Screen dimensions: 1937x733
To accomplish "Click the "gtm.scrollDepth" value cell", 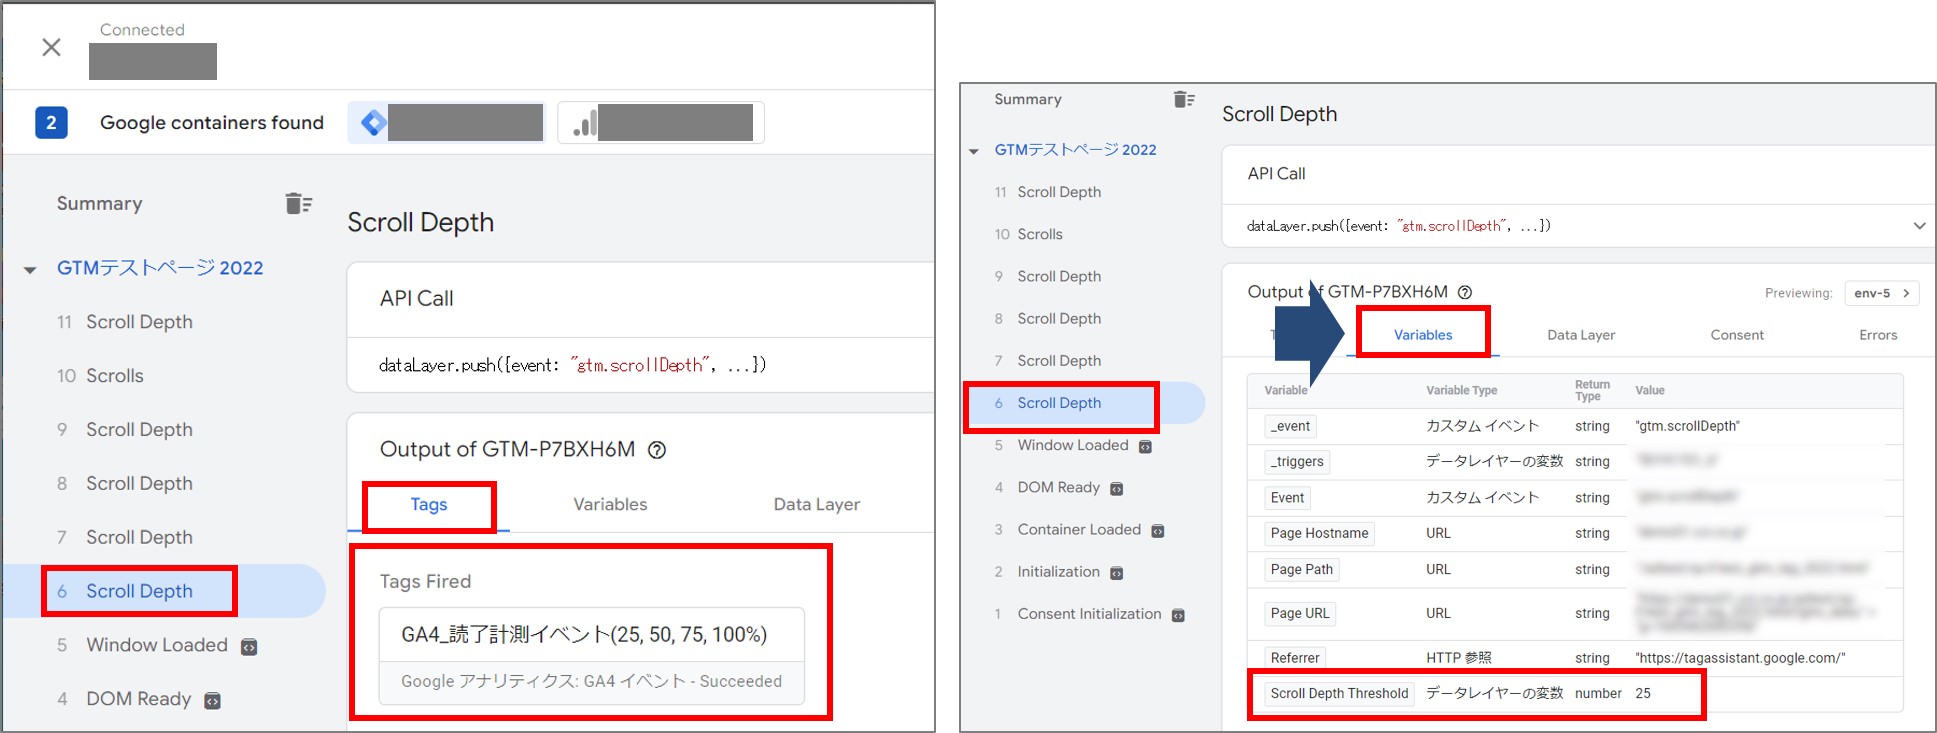I will coord(1688,426).
